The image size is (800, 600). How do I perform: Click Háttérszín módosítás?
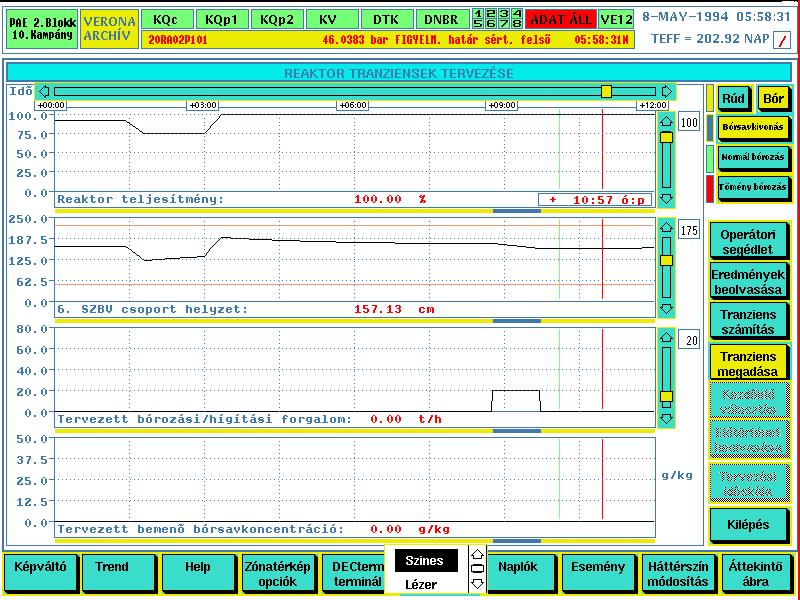point(678,573)
